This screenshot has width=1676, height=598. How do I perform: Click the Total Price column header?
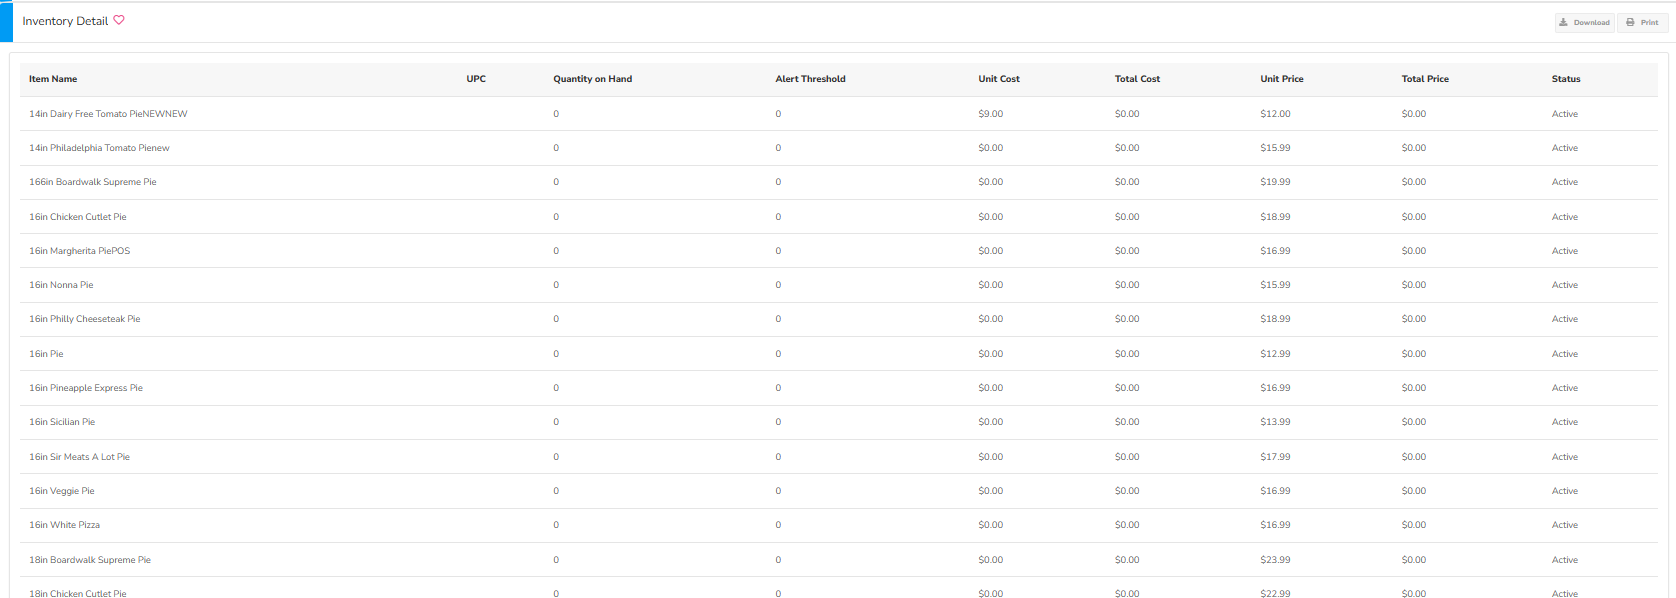[1424, 79]
